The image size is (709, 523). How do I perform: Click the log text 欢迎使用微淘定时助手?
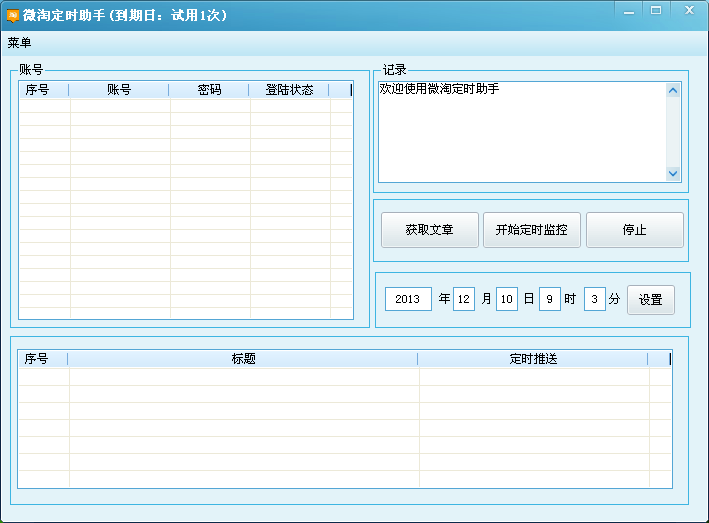pyautogui.click(x=439, y=89)
